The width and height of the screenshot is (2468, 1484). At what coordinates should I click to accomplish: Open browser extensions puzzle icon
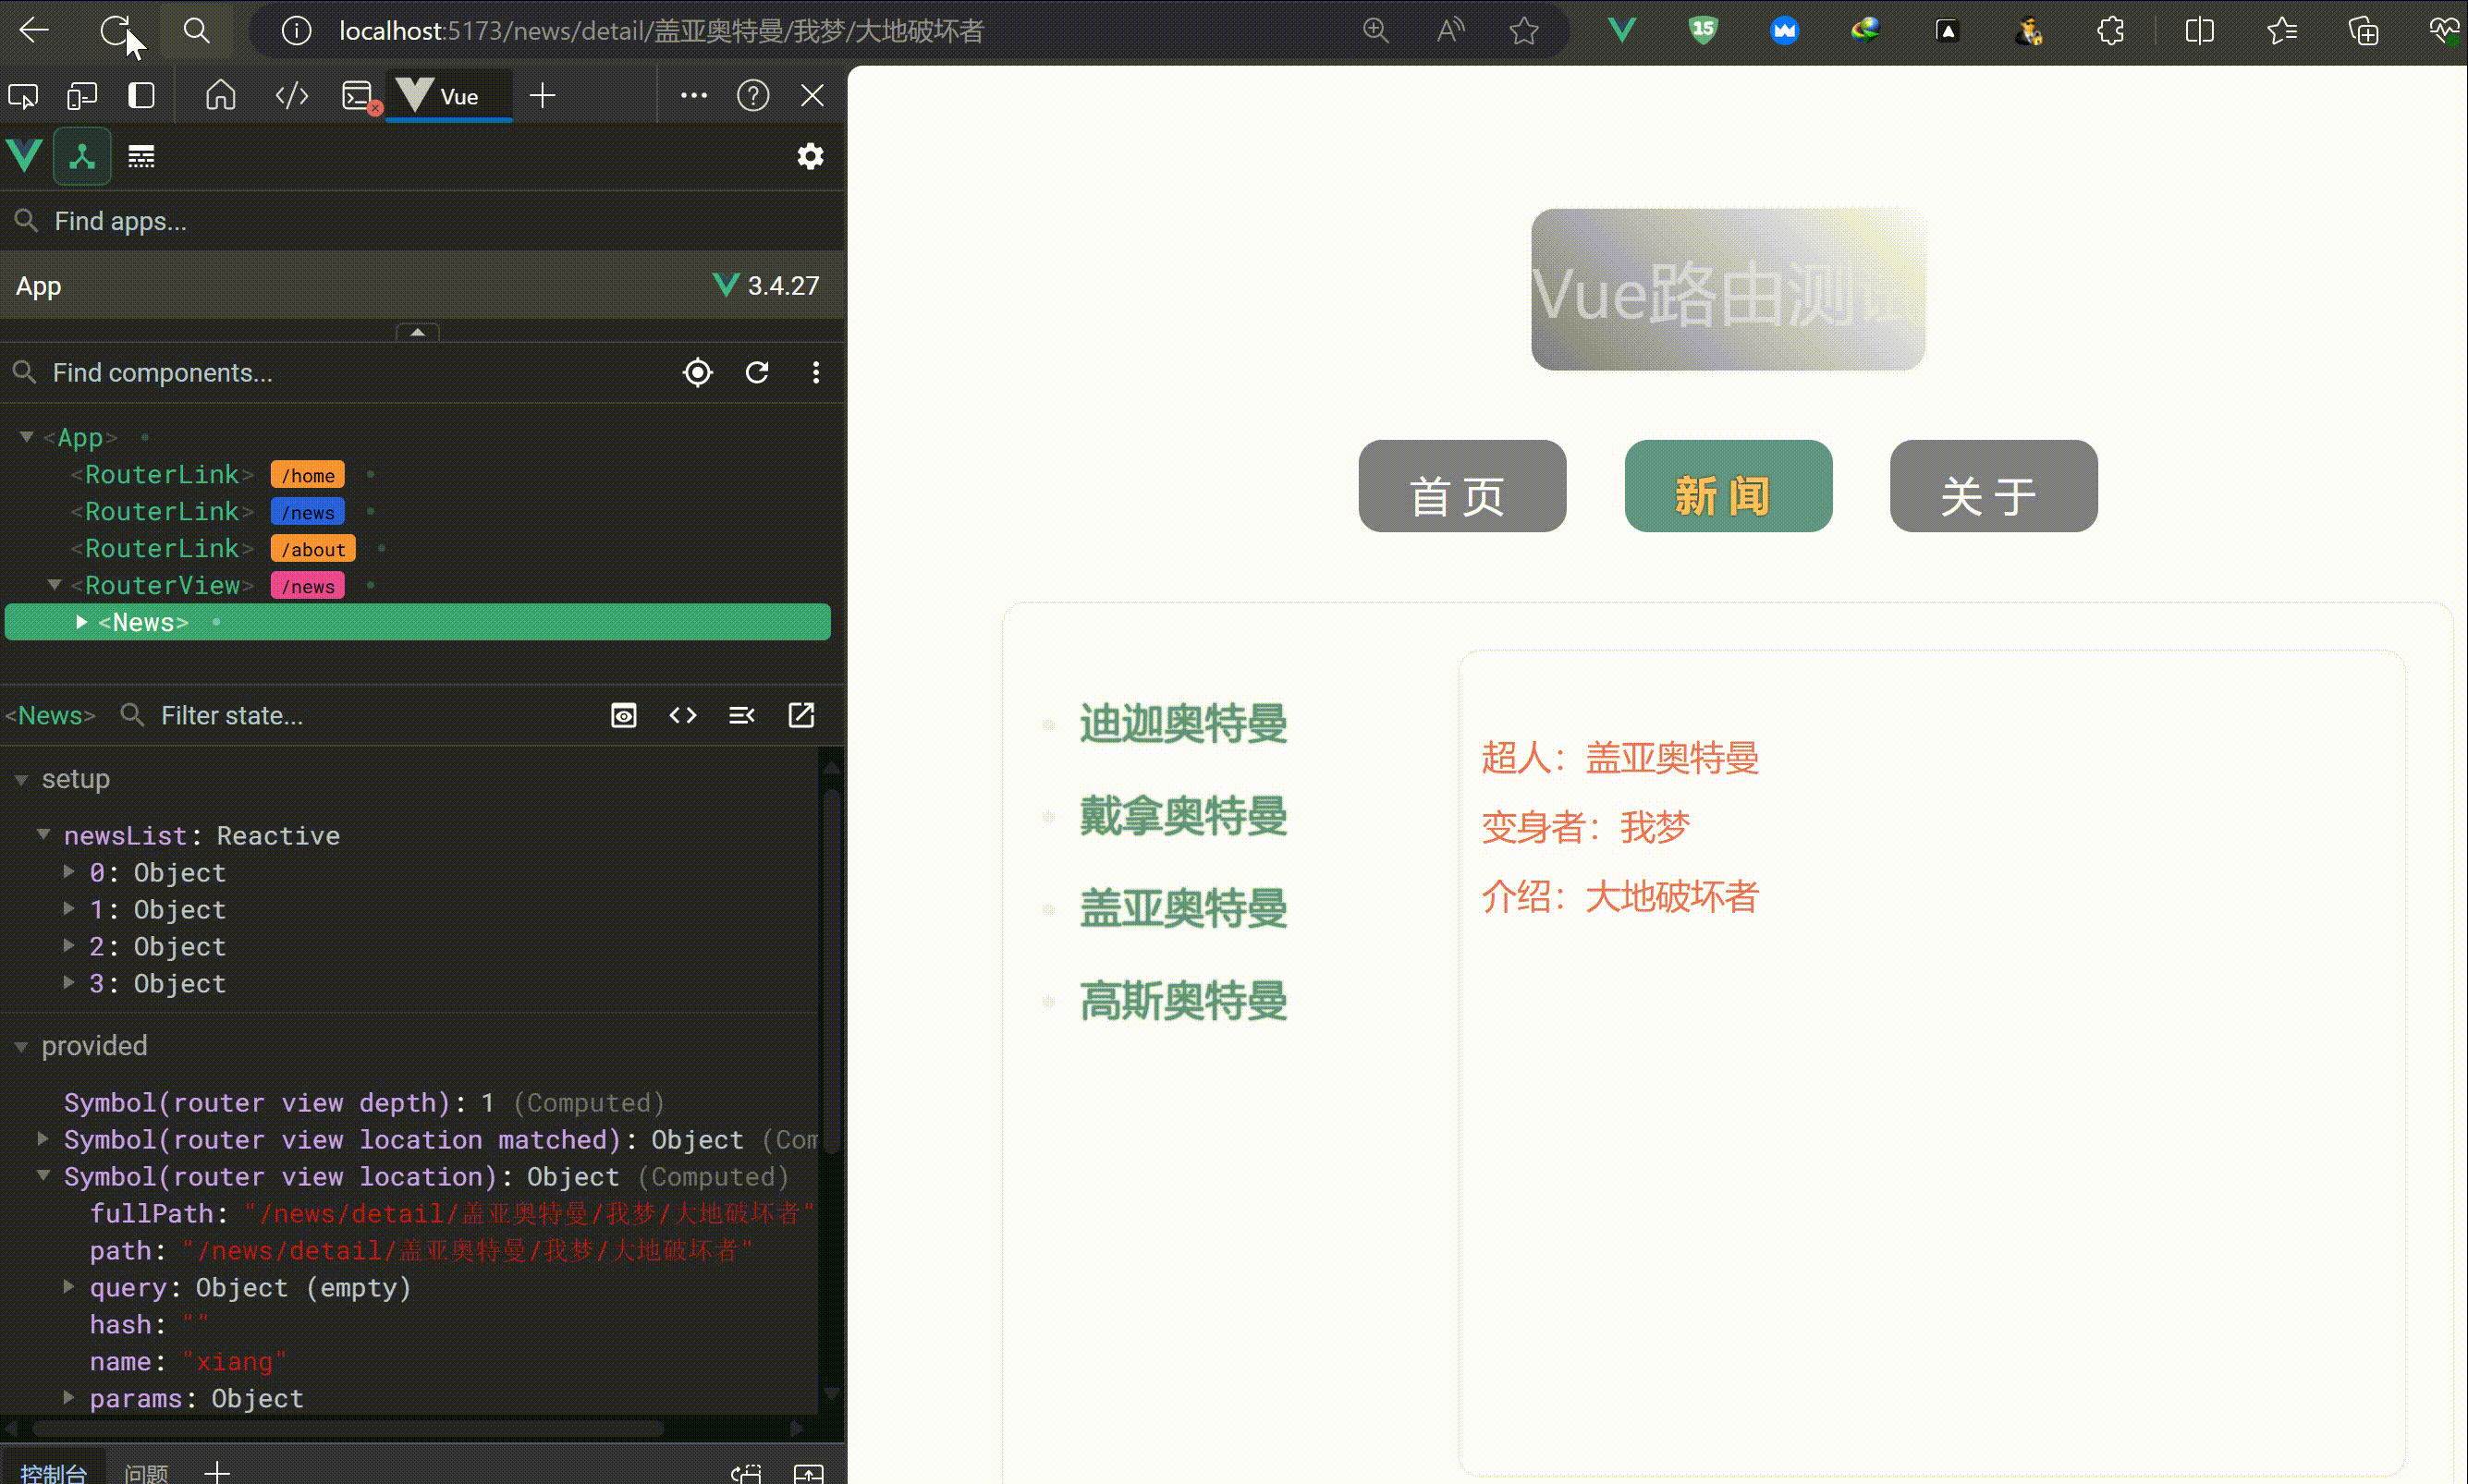2110,31
